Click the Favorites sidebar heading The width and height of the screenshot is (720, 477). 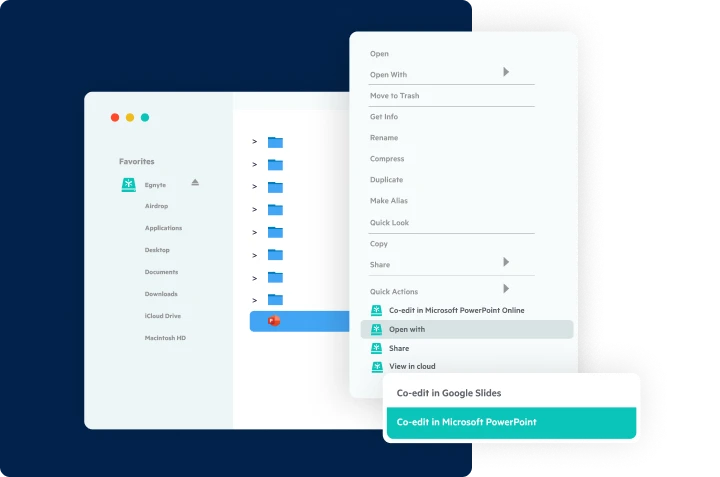pyautogui.click(x=136, y=162)
